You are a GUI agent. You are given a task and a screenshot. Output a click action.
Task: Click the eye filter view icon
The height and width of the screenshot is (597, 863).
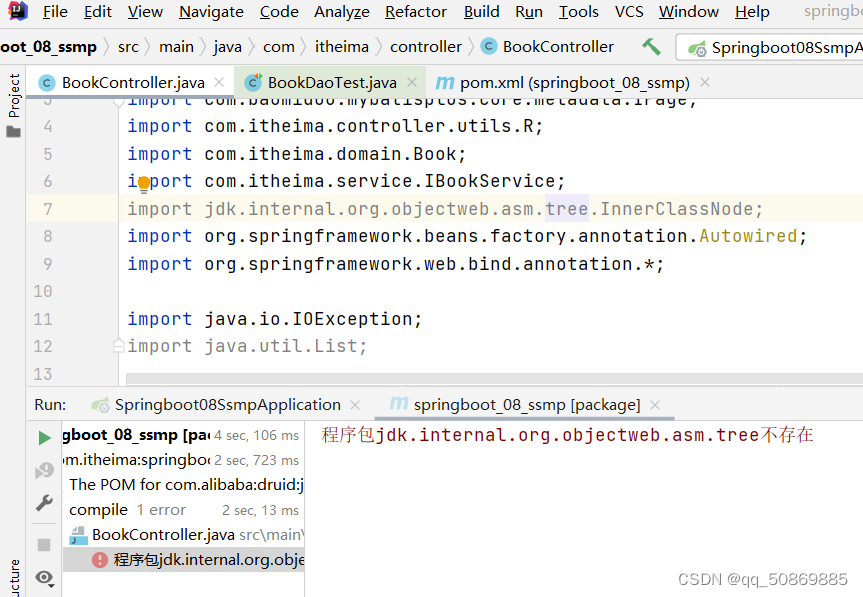tap(45, 578)
